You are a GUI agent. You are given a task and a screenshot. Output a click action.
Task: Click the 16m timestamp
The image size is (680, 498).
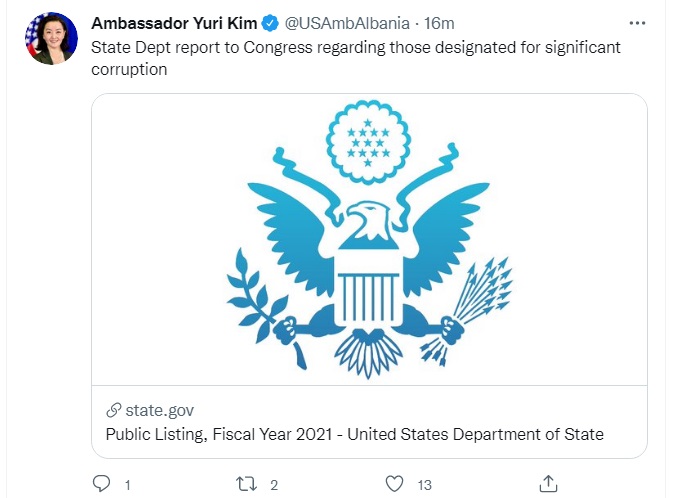440,23
